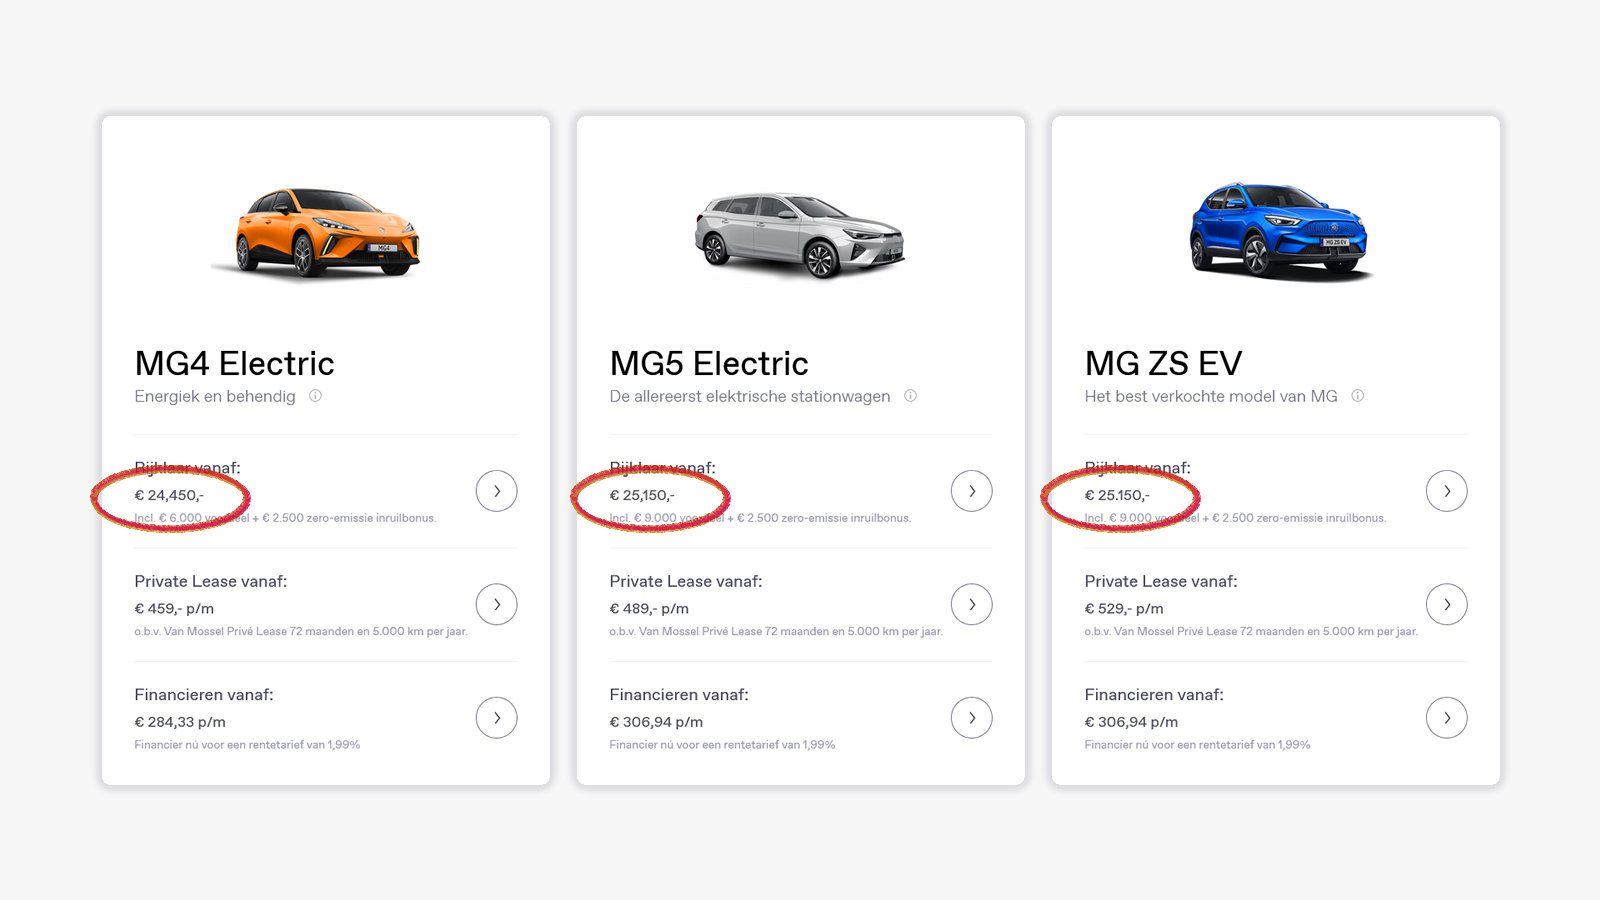1600x900 pixels.
Task: Select the orange MG4 Electric car image
Action: (316, 232)
